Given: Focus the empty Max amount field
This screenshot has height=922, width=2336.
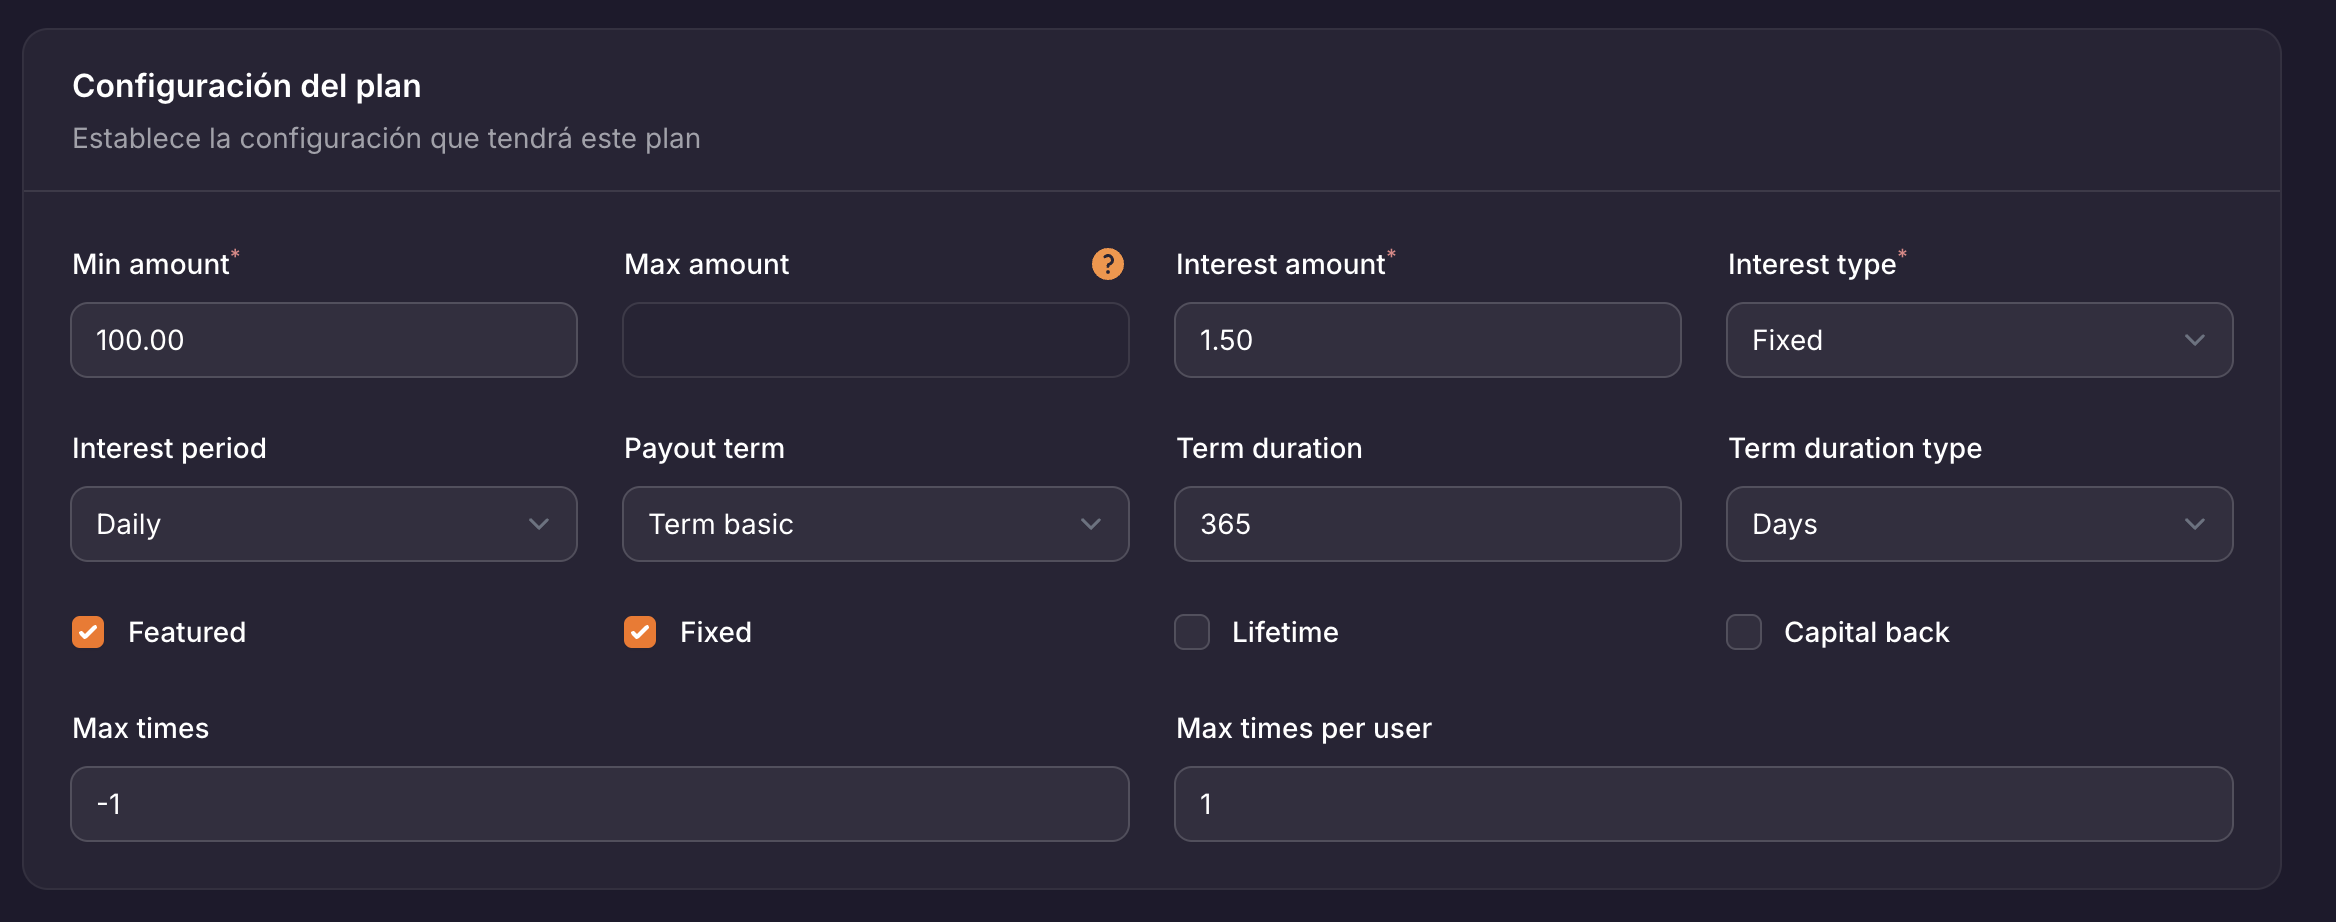Looking at the screenshot, I should tap(875, 340).
